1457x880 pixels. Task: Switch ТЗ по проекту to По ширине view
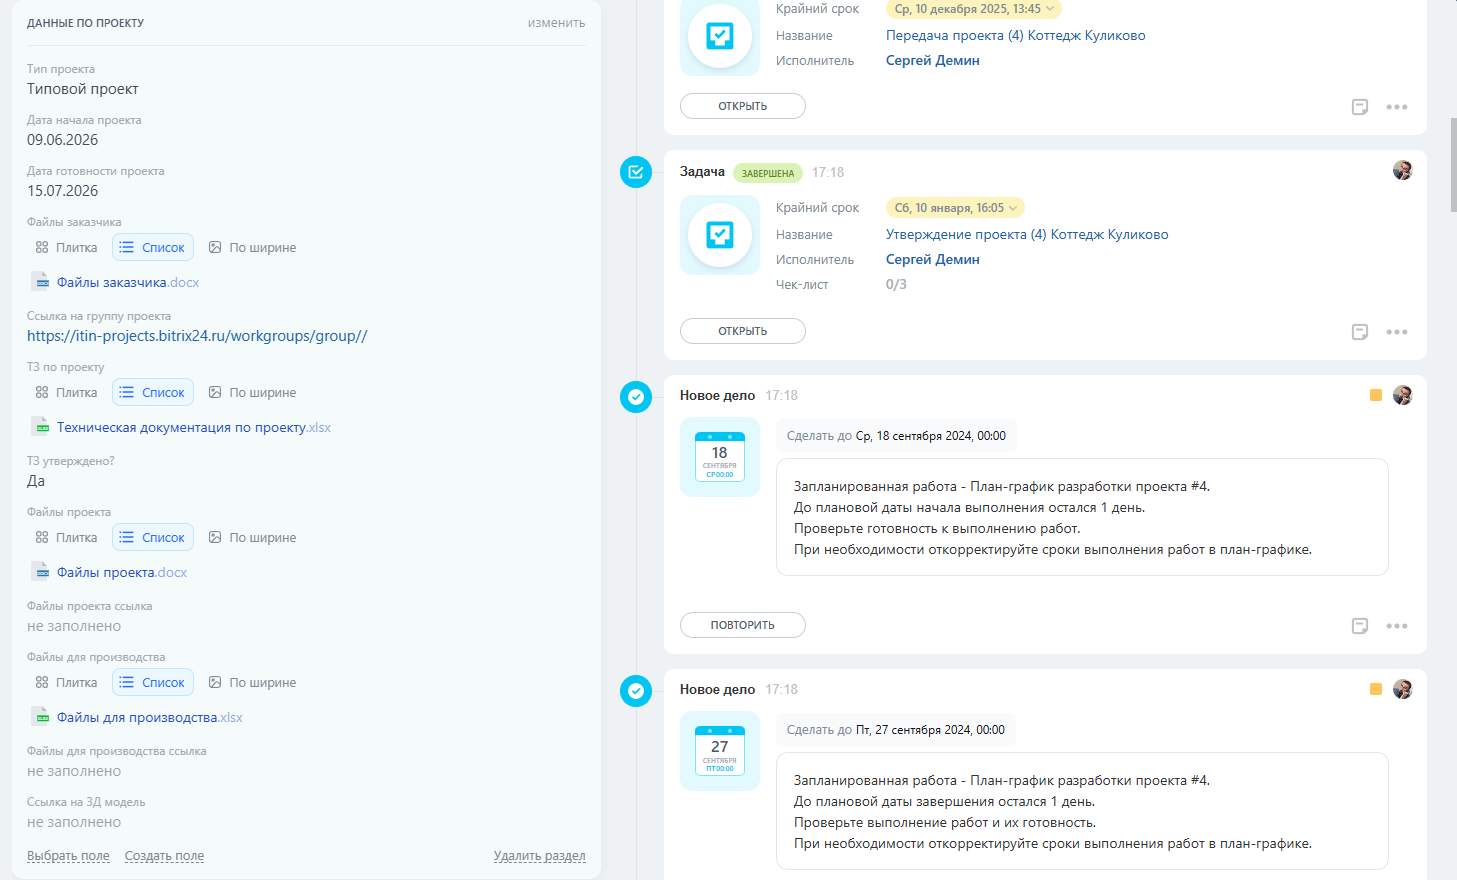click(252, 392)
